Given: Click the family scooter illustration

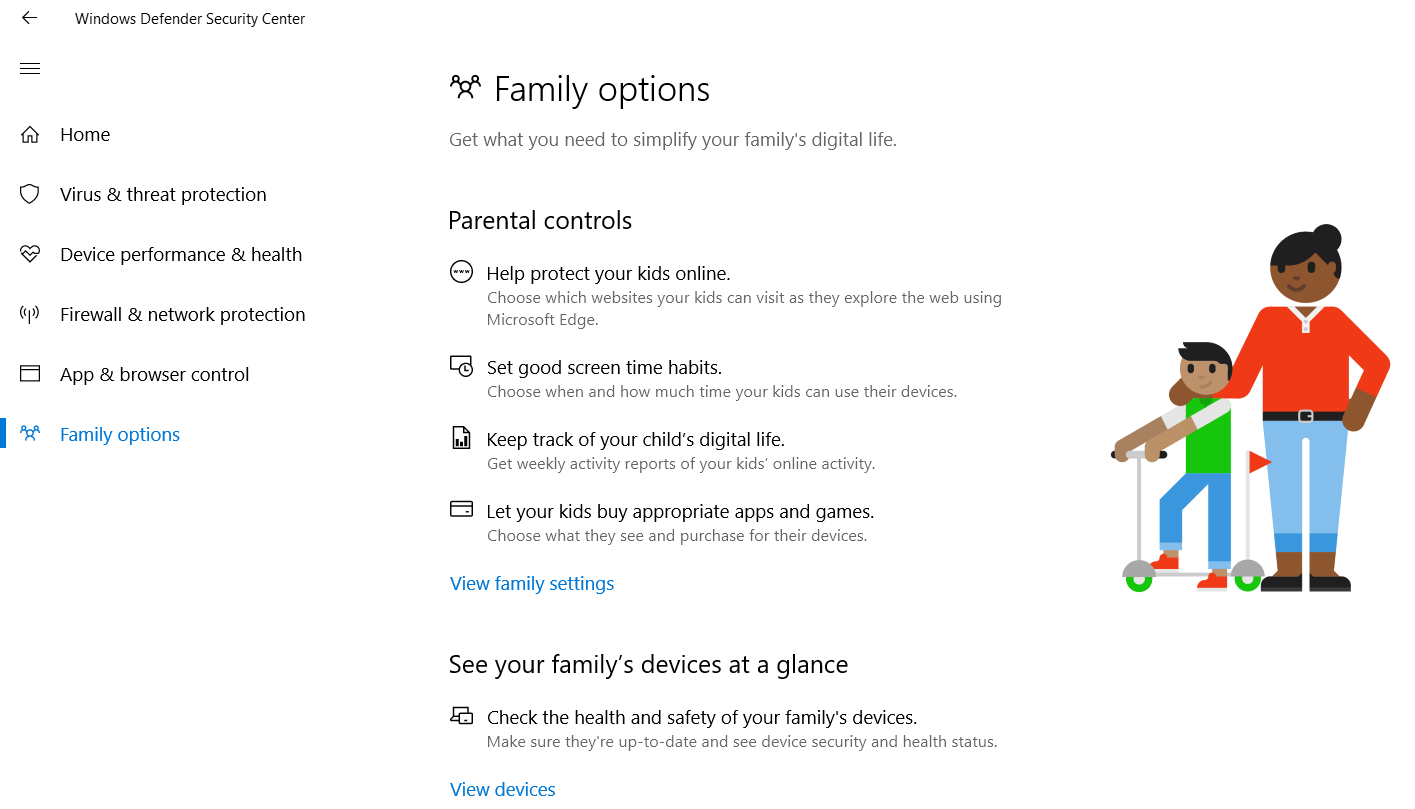Looking at the screenshot, I should 1250,410.
